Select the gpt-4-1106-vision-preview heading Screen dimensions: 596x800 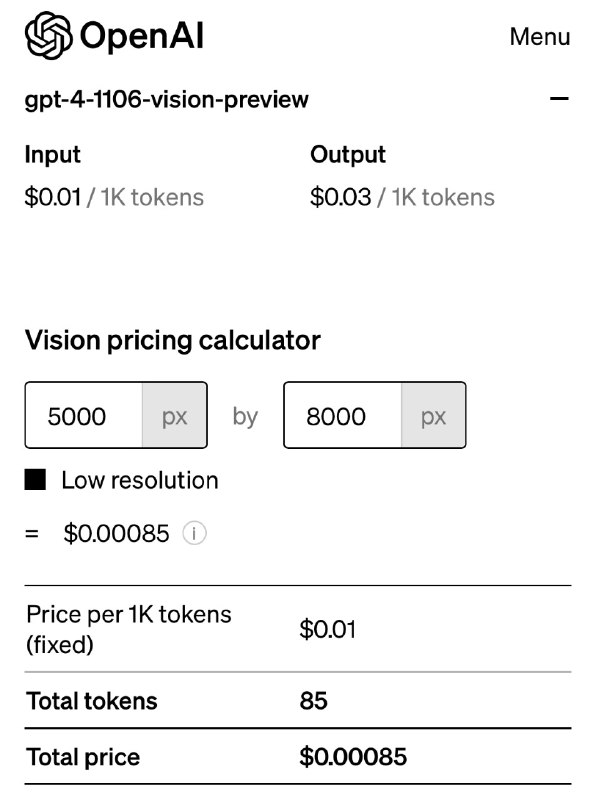coord(166,98)
